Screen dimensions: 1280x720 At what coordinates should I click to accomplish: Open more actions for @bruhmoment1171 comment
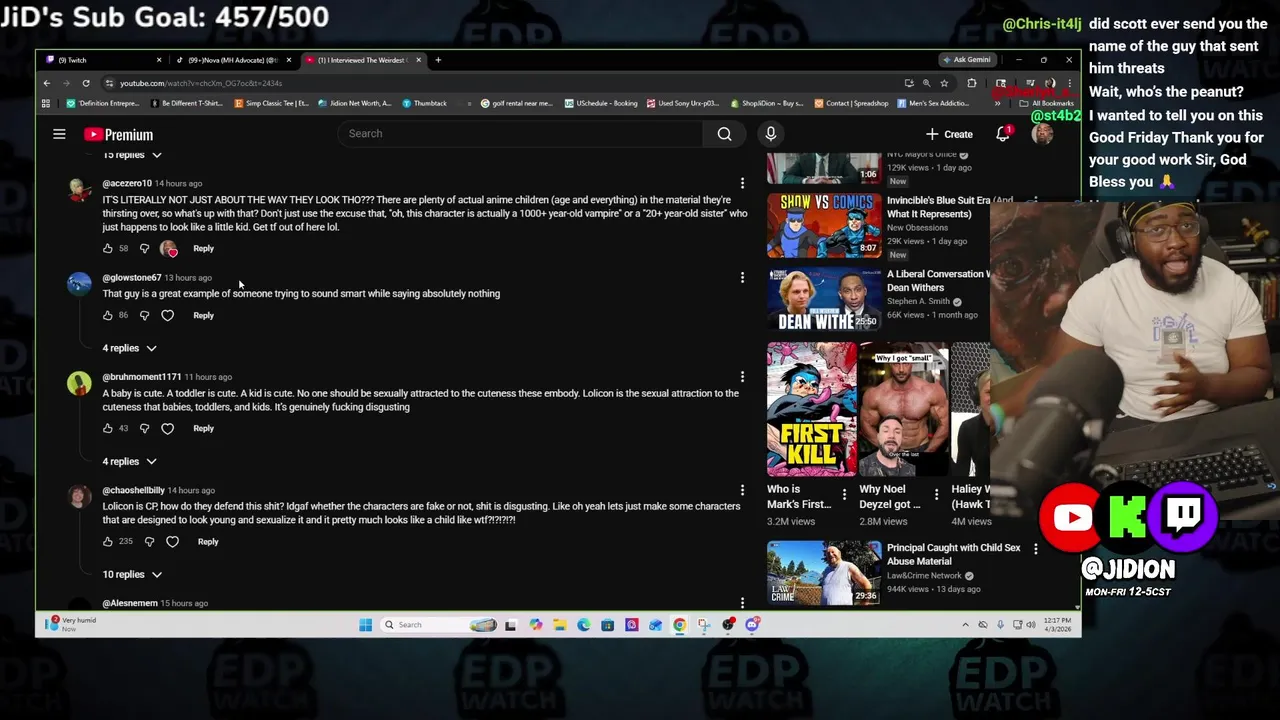coord(742,377)
